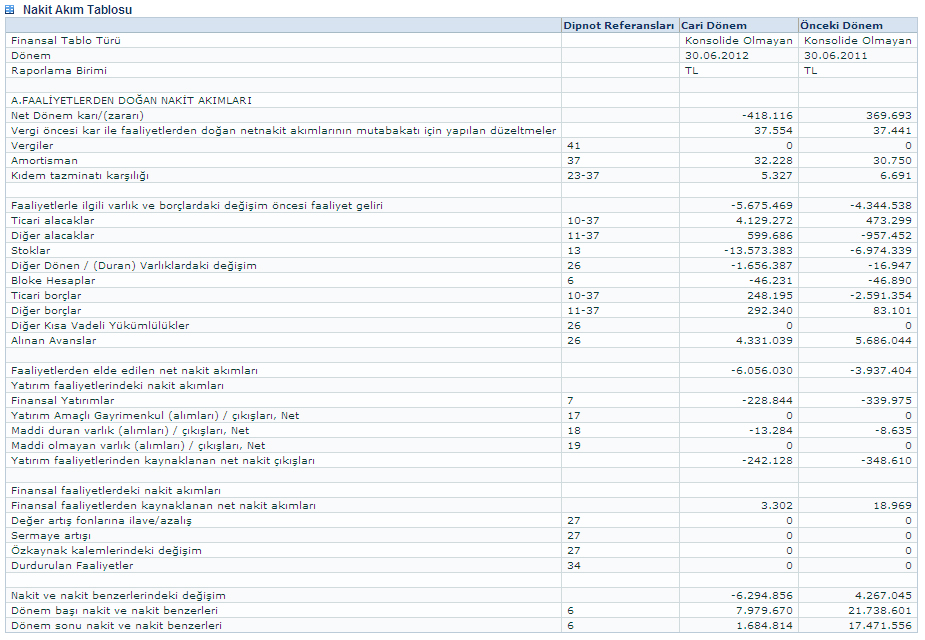Click the Durdurulan Faaliyetler row label
The height and width of the screenshot is (640, 925).
click(x=72, y=565)
